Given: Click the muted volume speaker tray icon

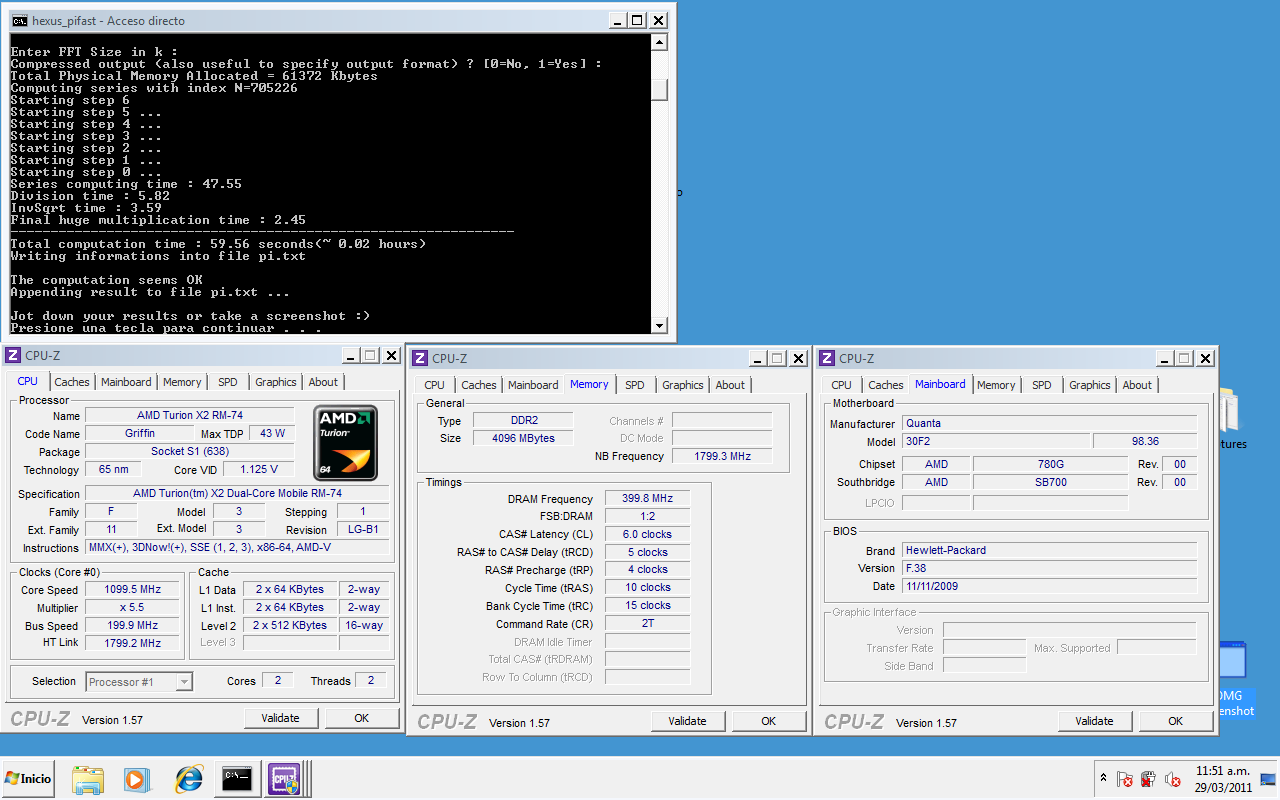Looking at the screenshot, I should [1172, 779].
